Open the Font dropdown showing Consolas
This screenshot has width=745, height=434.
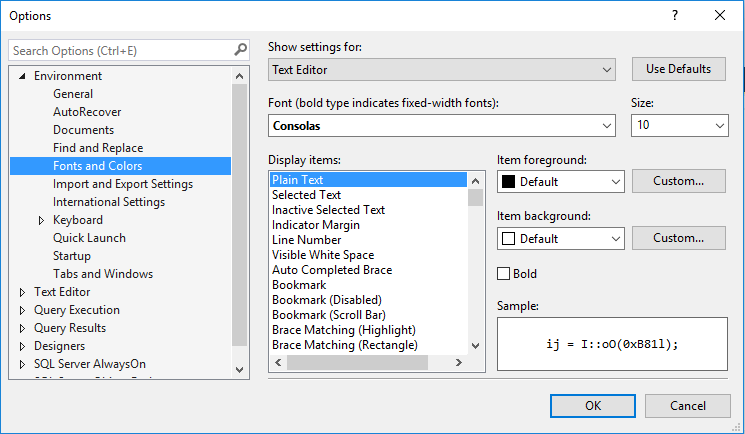[443, 126]
